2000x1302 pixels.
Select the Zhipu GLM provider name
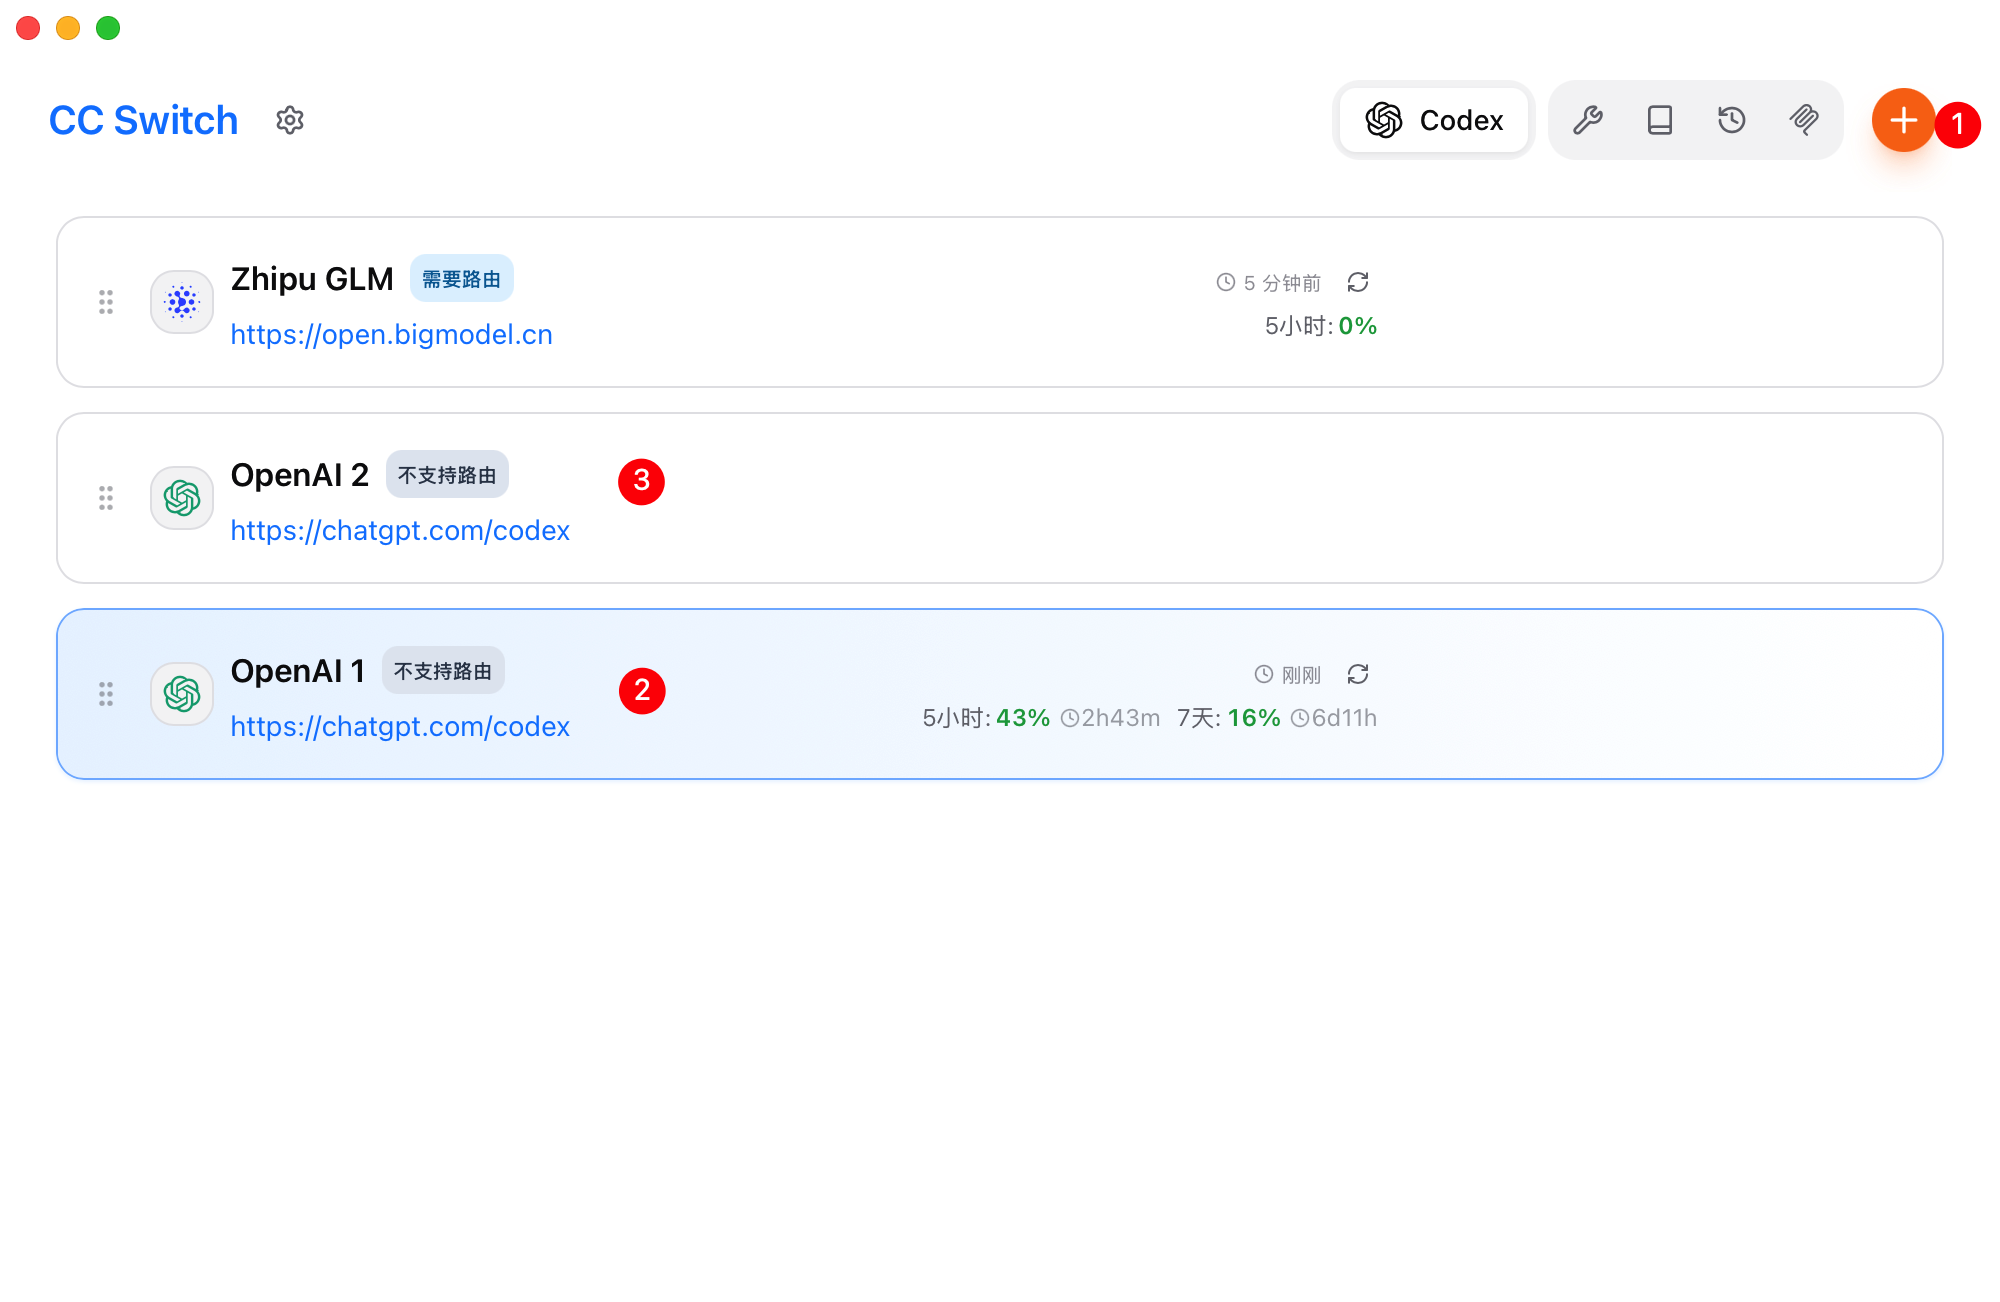tap(312, 279)
